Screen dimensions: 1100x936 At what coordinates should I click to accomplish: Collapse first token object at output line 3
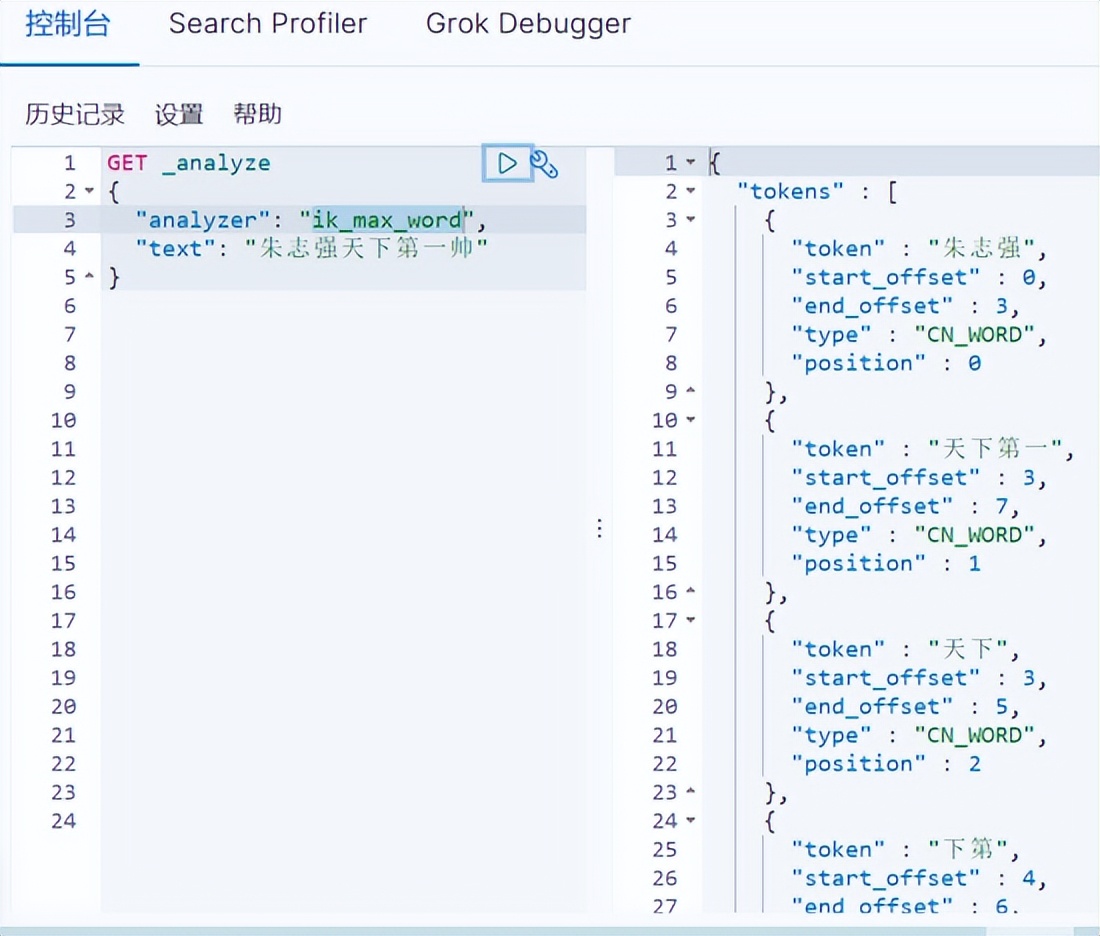coord(690,220)
